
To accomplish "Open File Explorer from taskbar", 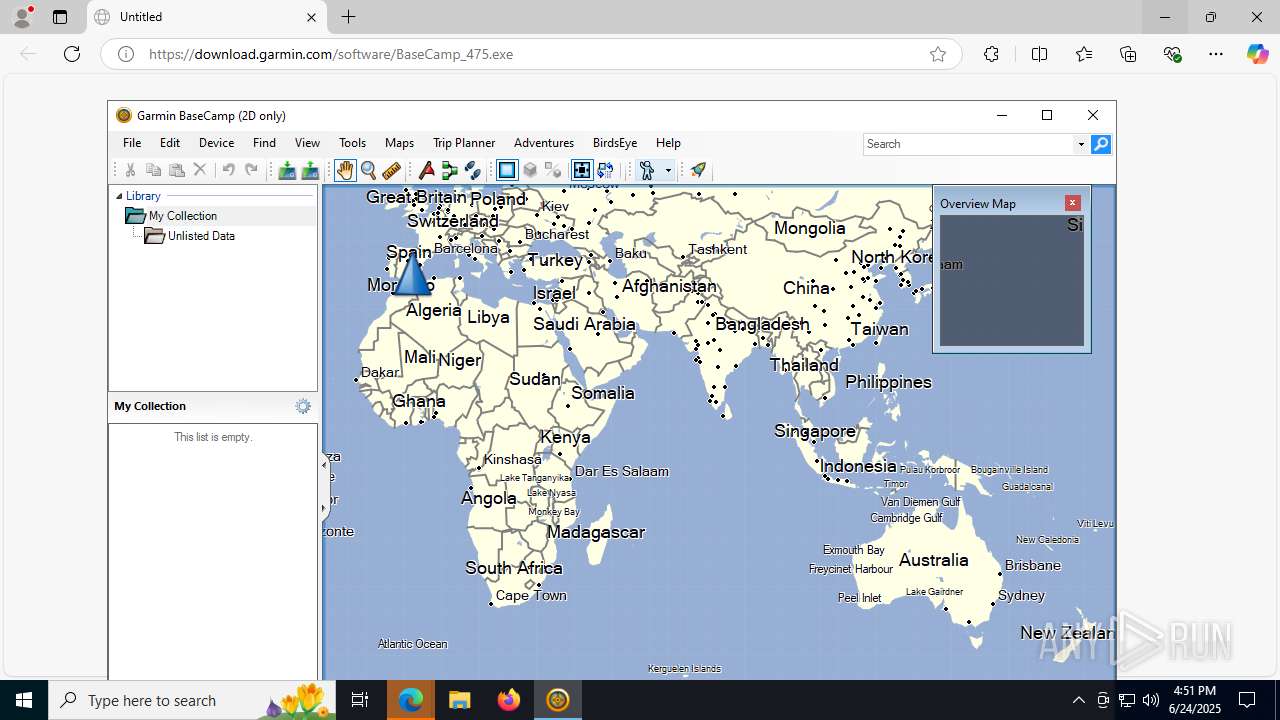I will point(460,700).
